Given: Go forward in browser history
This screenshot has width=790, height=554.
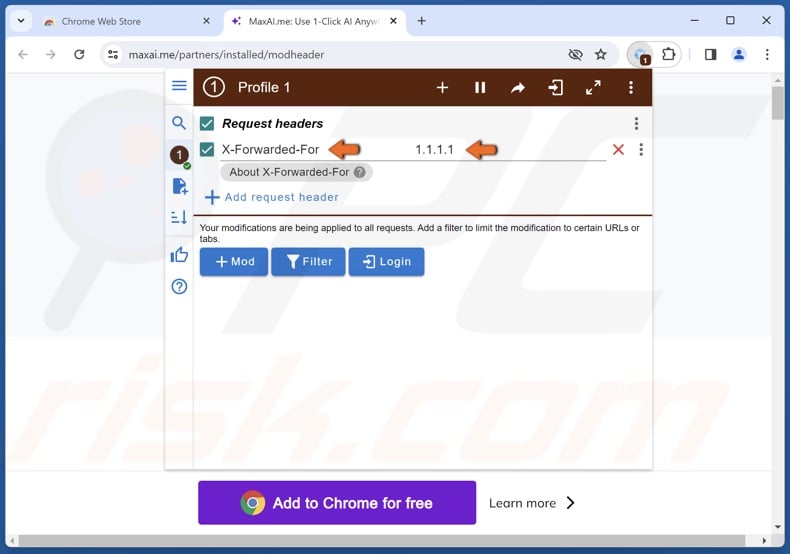Looking at the screenshot, I should pos(51,54).
